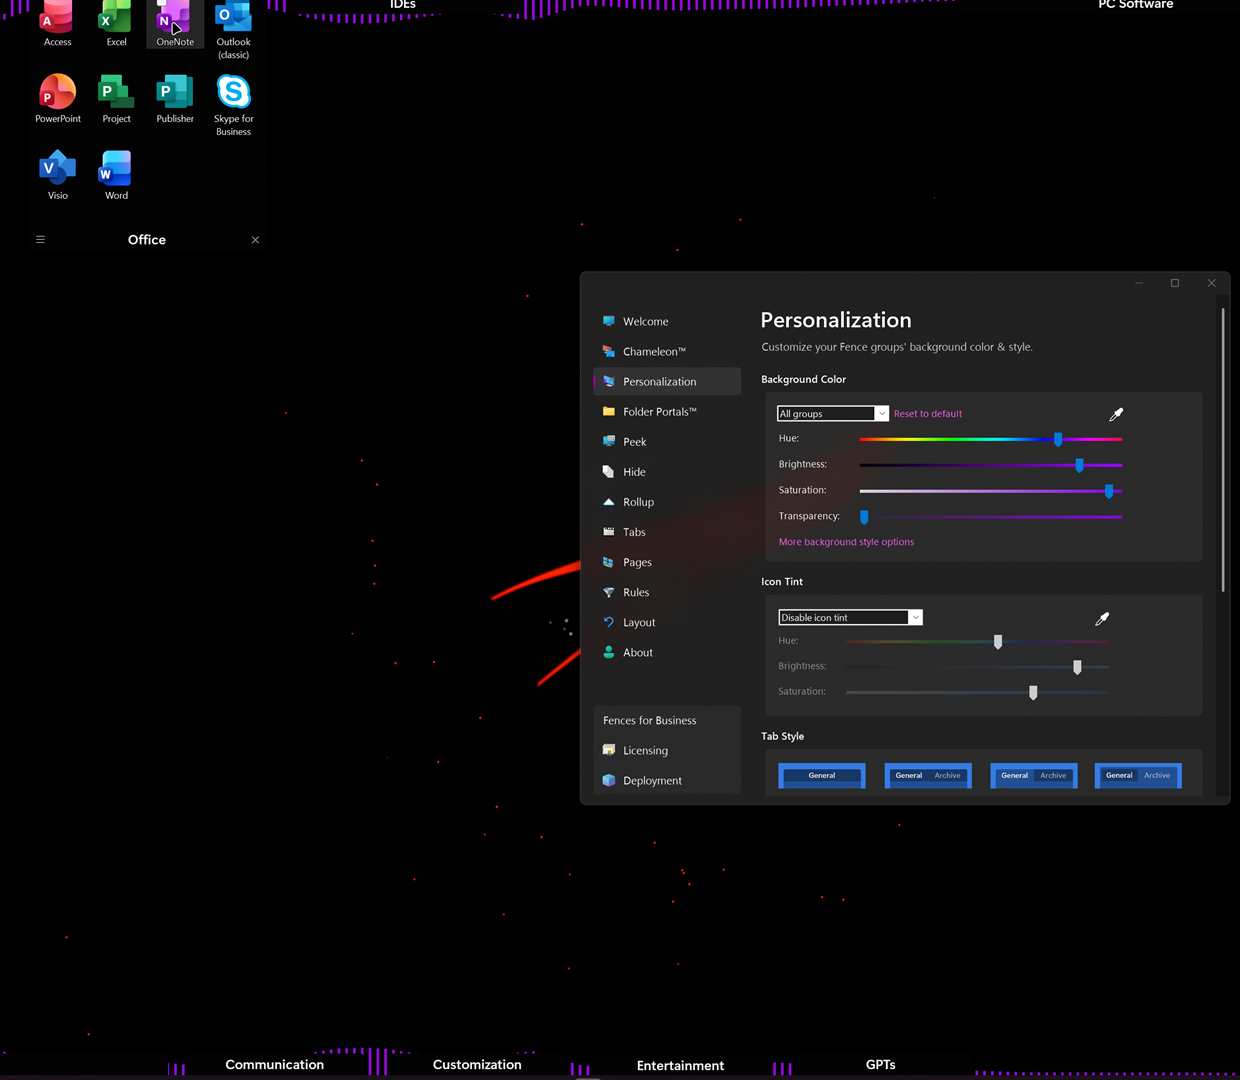
Task: Close the Office fence
Action: click(255, 240)
